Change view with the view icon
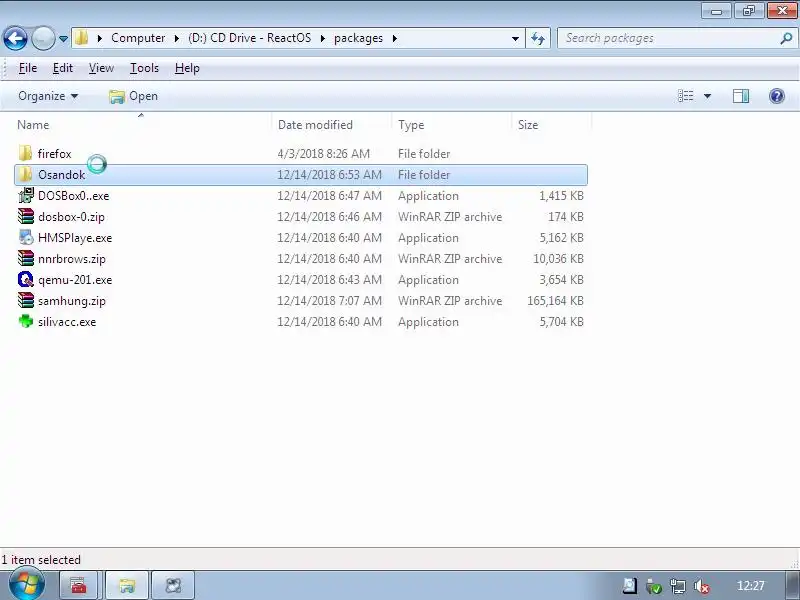Screen dimensions: 800x600 pyautogui.click(x=686, y=96)
